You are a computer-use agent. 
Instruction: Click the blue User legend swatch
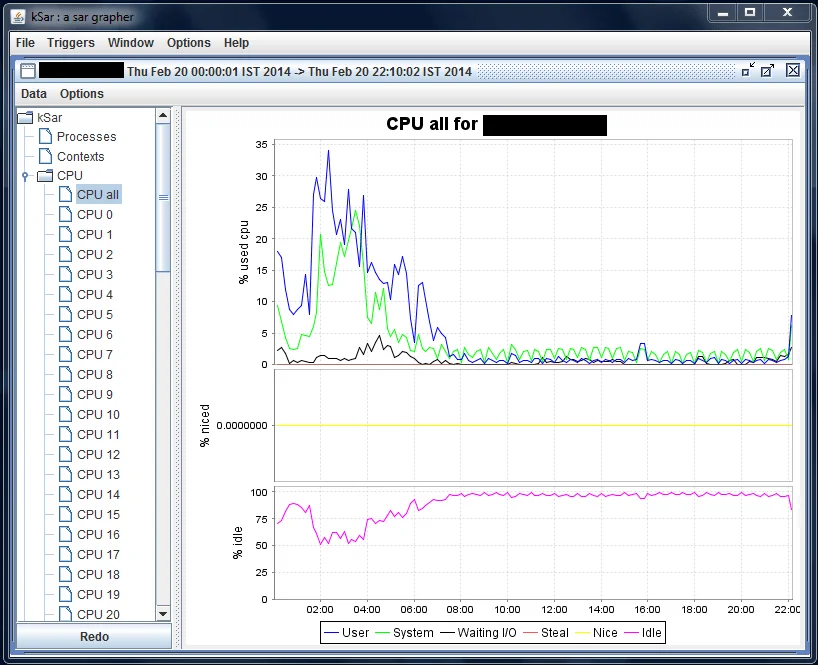tap(331, 633)
